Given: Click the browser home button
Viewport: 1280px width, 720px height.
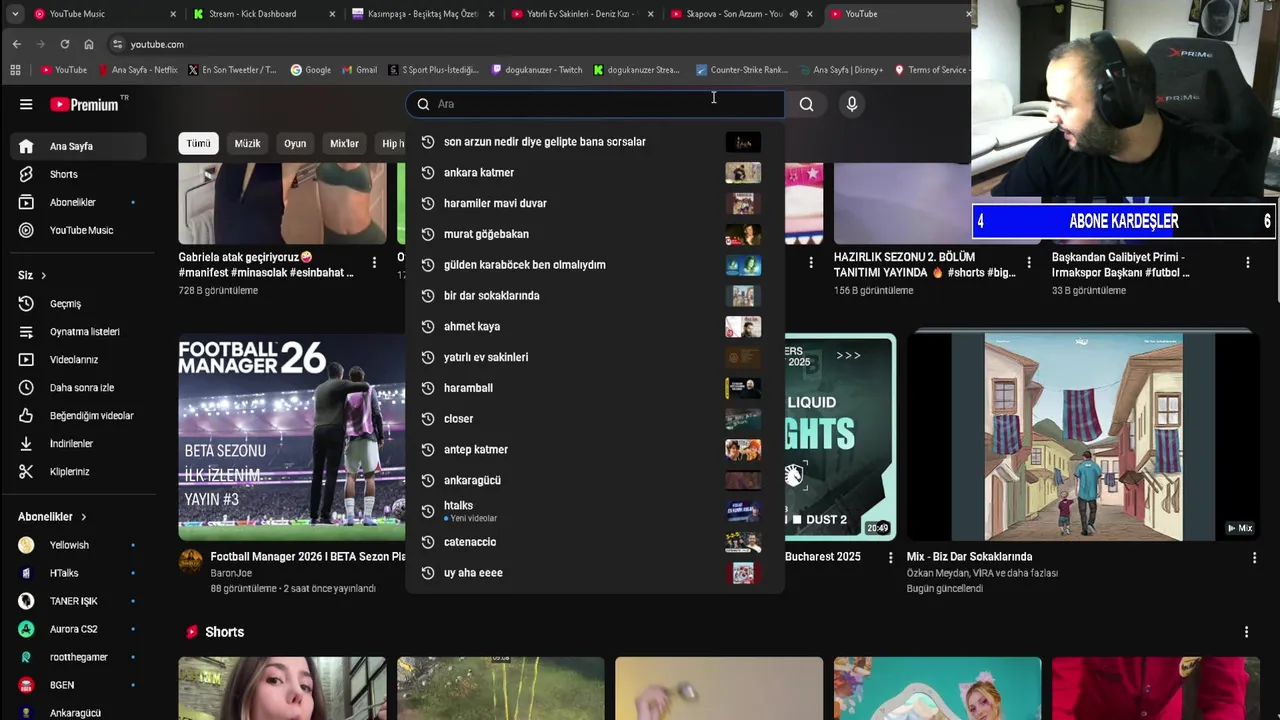Looking at the screenshot, I should coord(89,44).
